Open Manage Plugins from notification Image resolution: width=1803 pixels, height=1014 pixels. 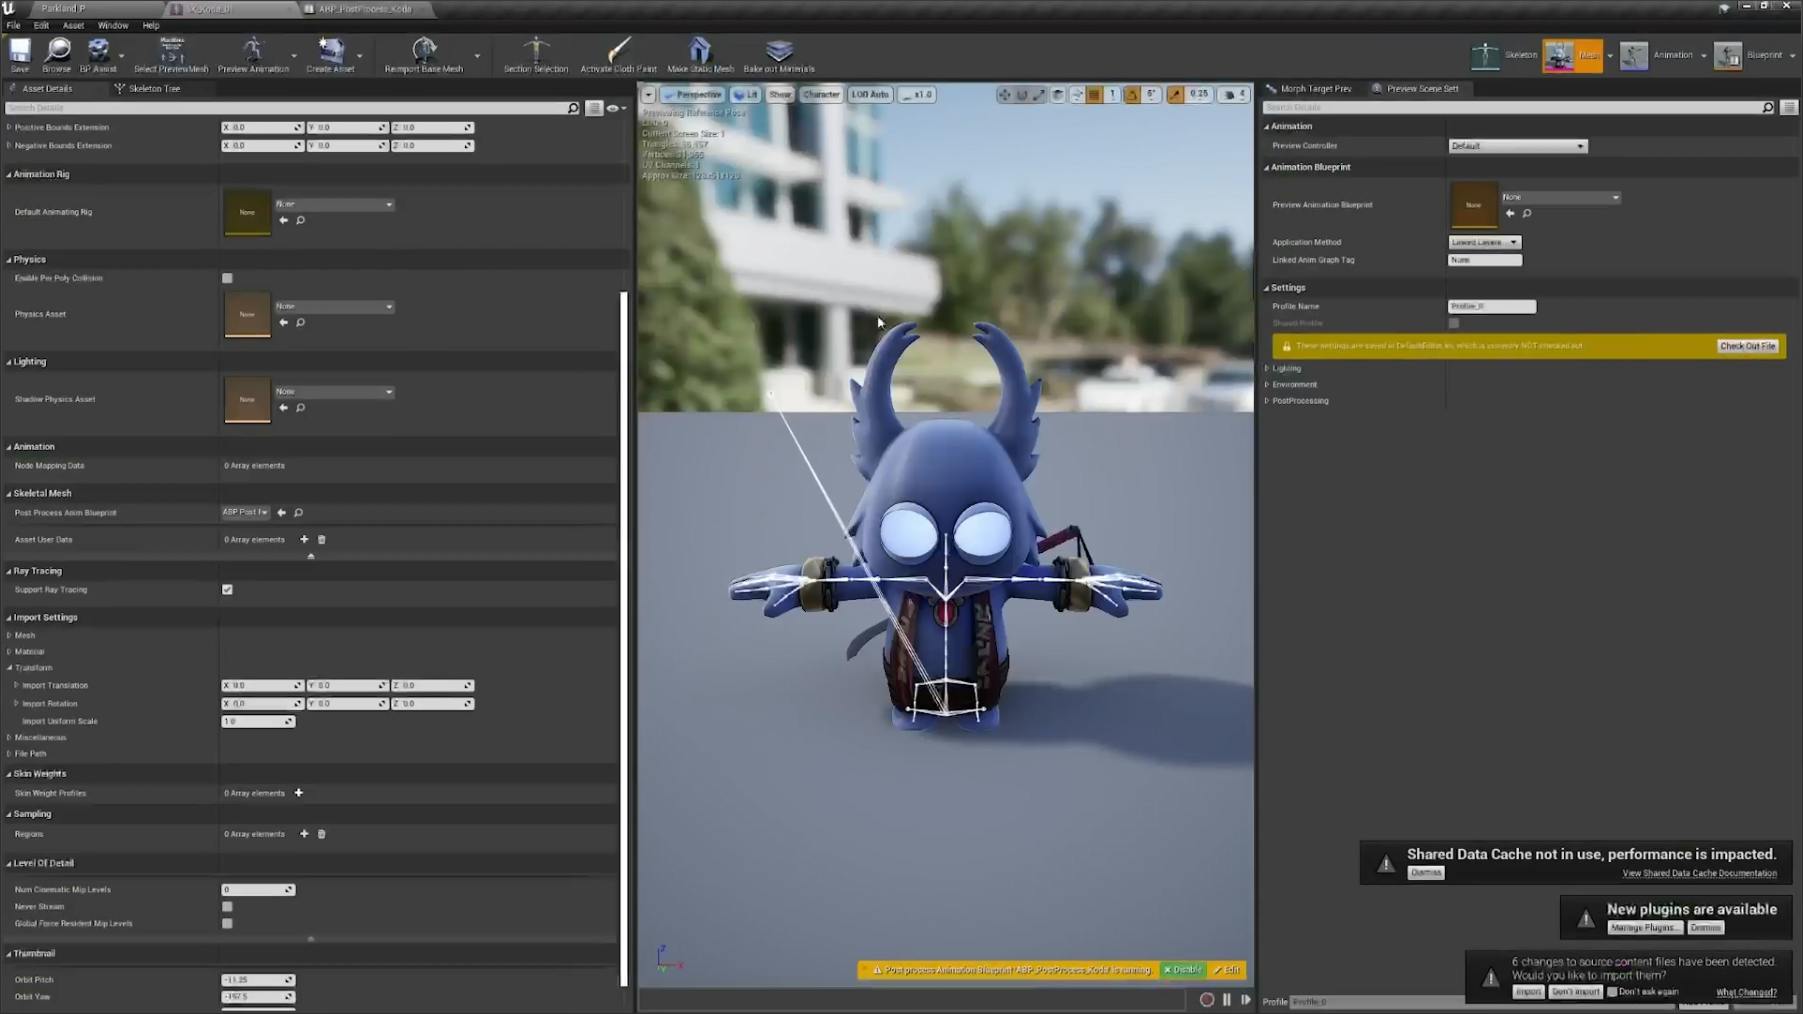tap(1644, 927)
